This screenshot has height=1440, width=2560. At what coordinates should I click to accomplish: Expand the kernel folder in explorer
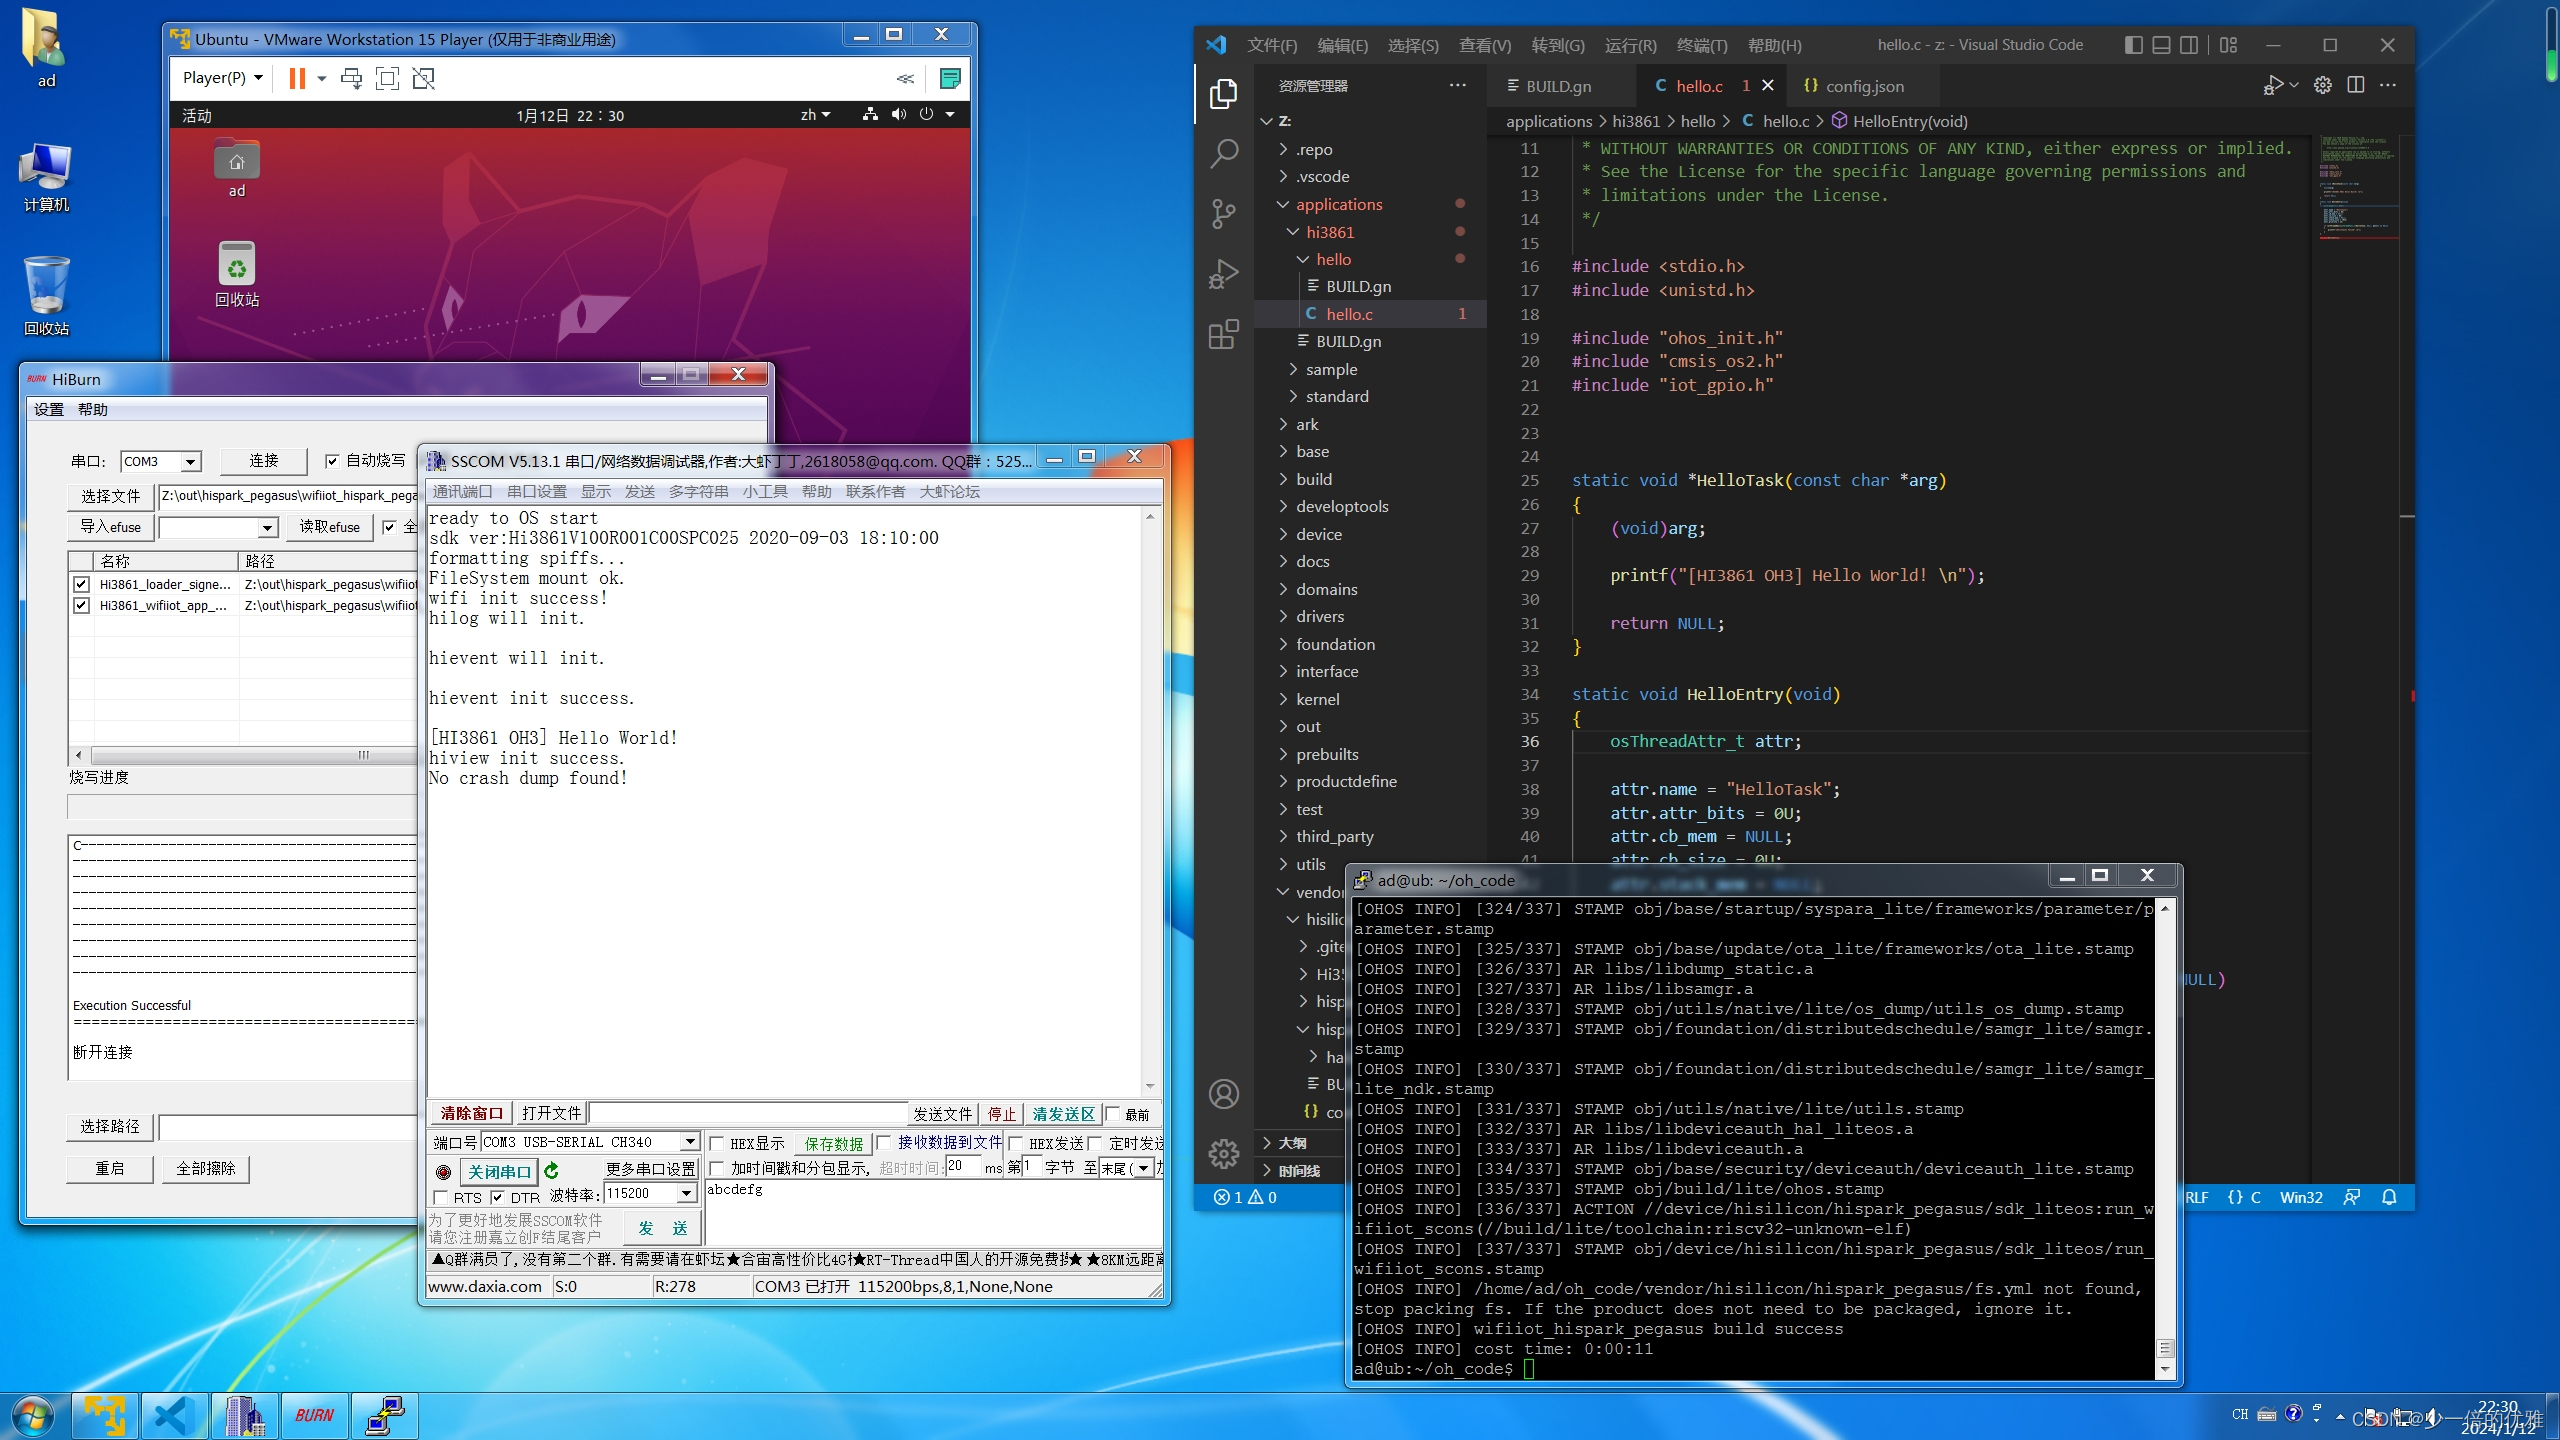coord(1317,699)
